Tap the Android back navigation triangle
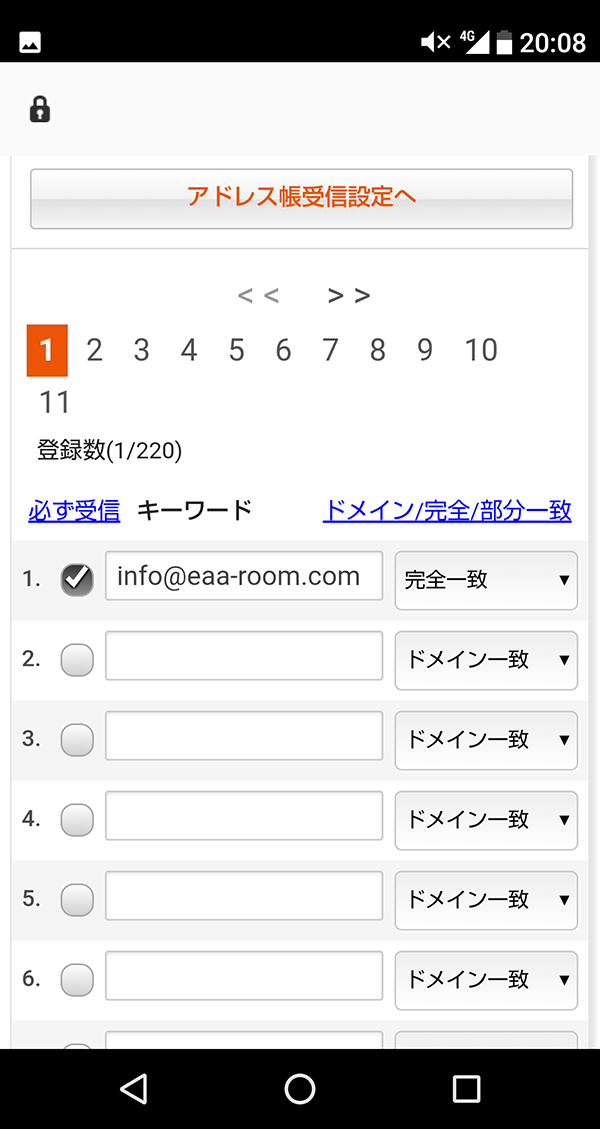The width and height of the screenshot is (600, 1129). (x=135, y=1088)
